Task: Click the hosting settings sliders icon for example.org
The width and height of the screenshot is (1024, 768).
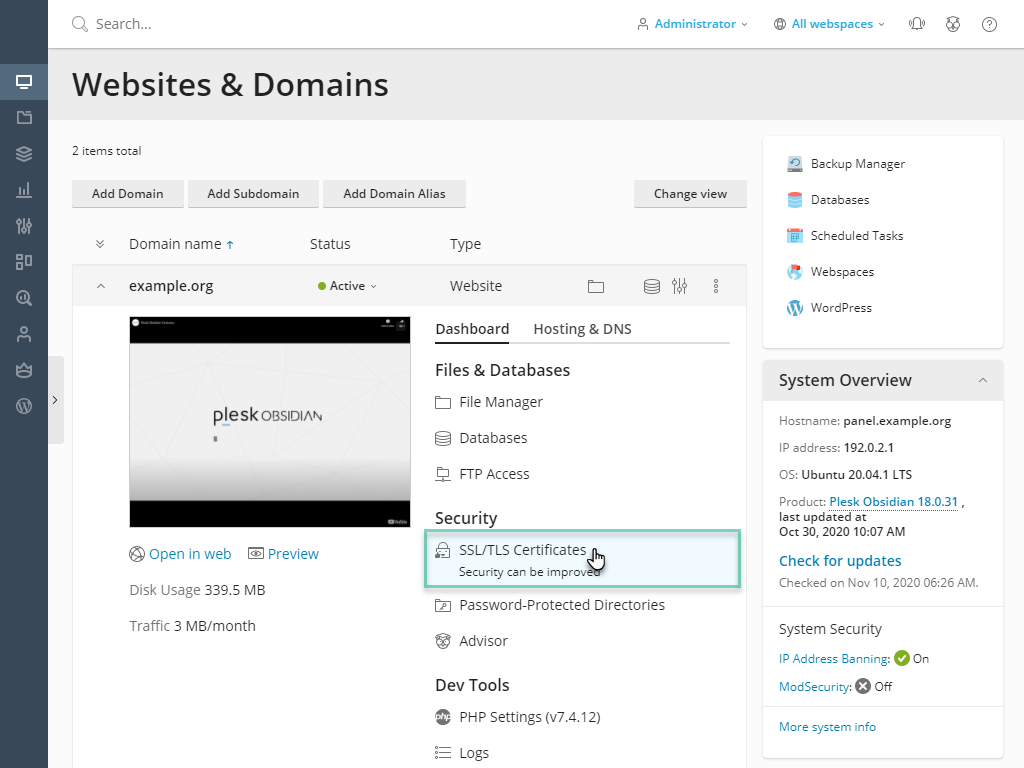Action: [x=680, y=286]
